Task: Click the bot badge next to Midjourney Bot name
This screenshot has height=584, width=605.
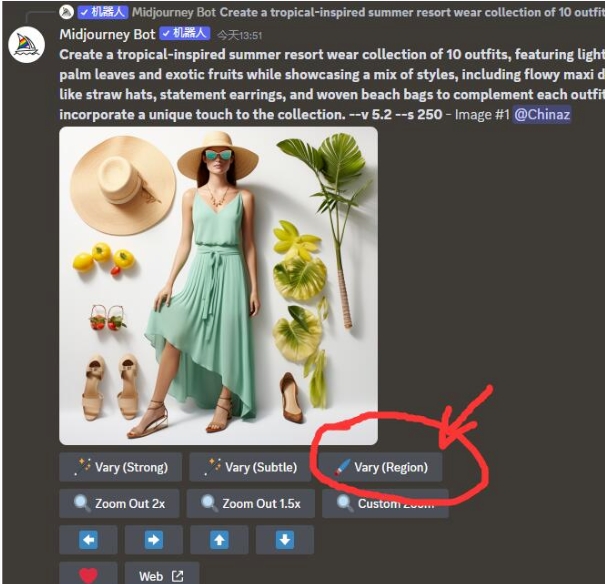Action: pyautogui.click(x=185, y=34)
